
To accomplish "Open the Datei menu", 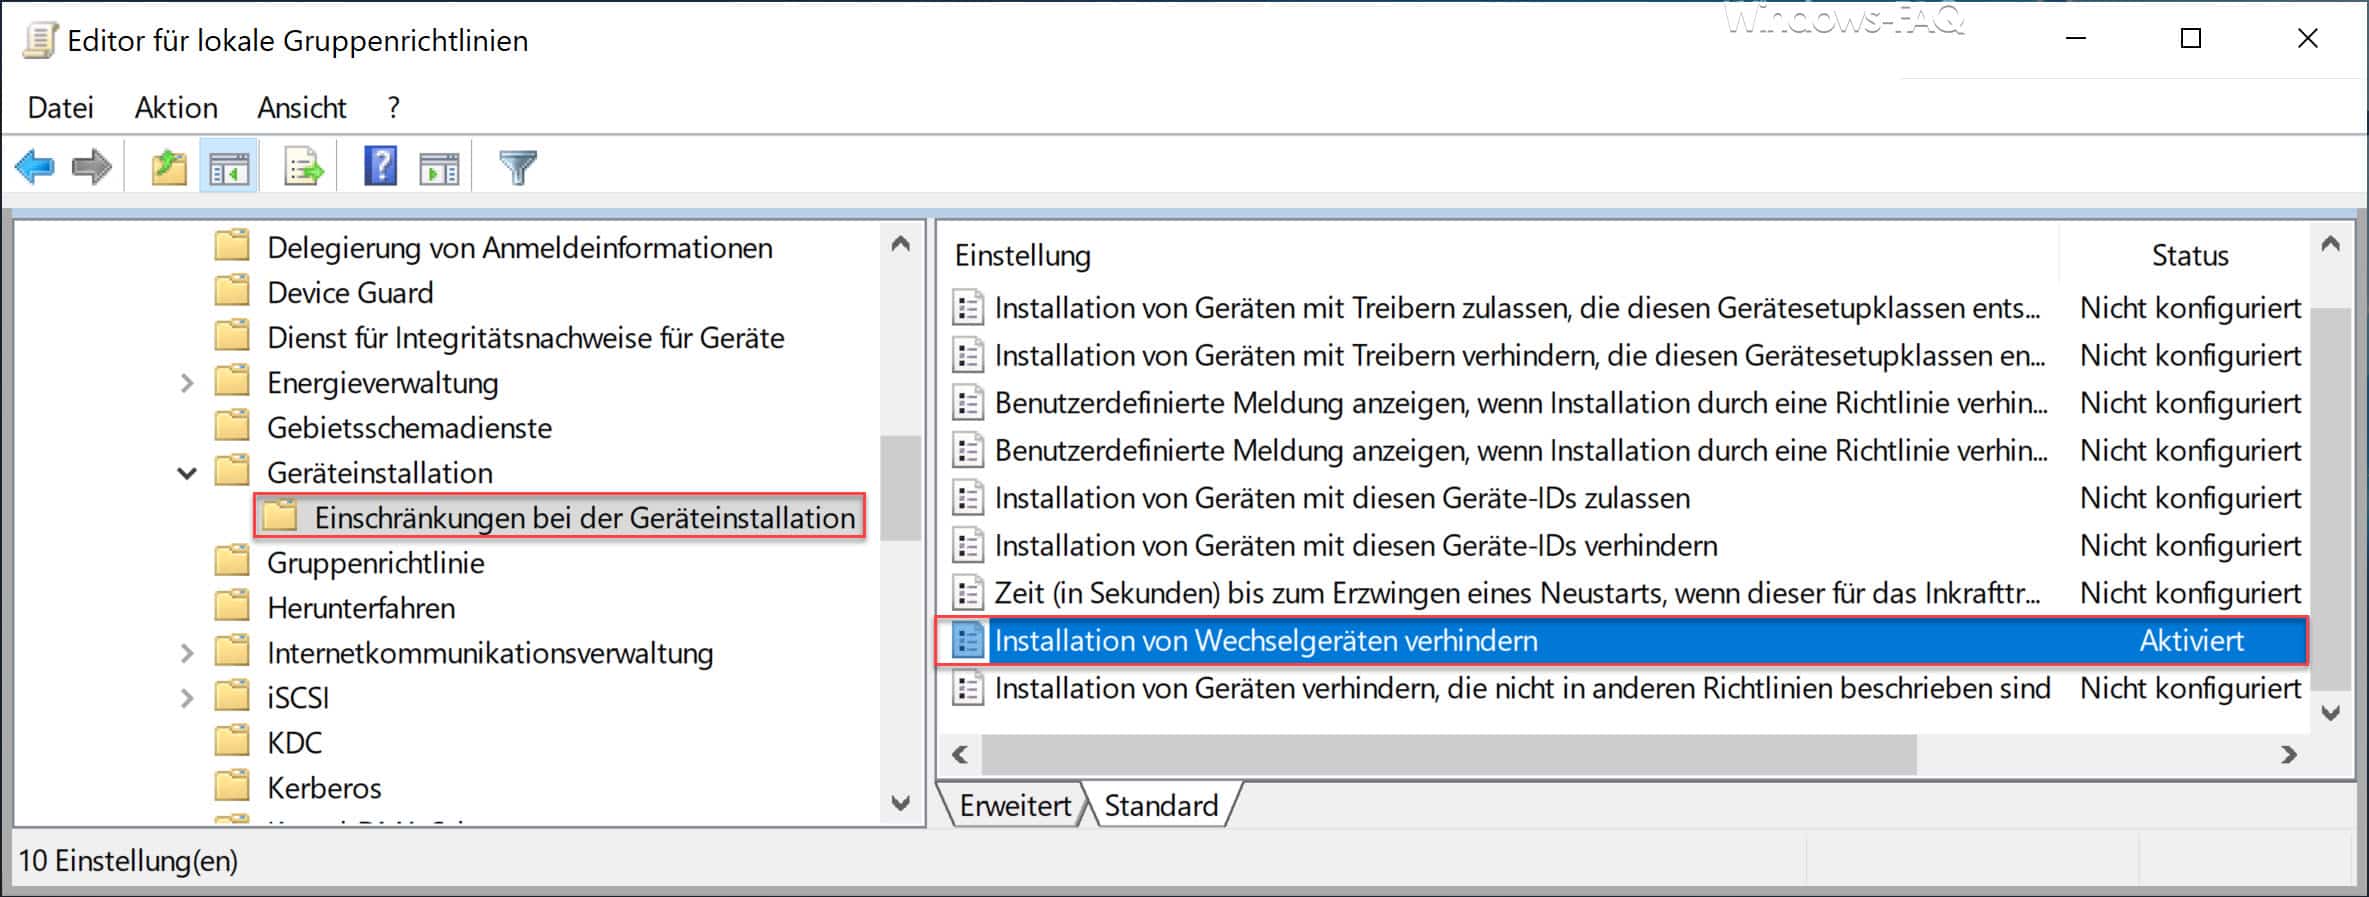I will point(61,107).
